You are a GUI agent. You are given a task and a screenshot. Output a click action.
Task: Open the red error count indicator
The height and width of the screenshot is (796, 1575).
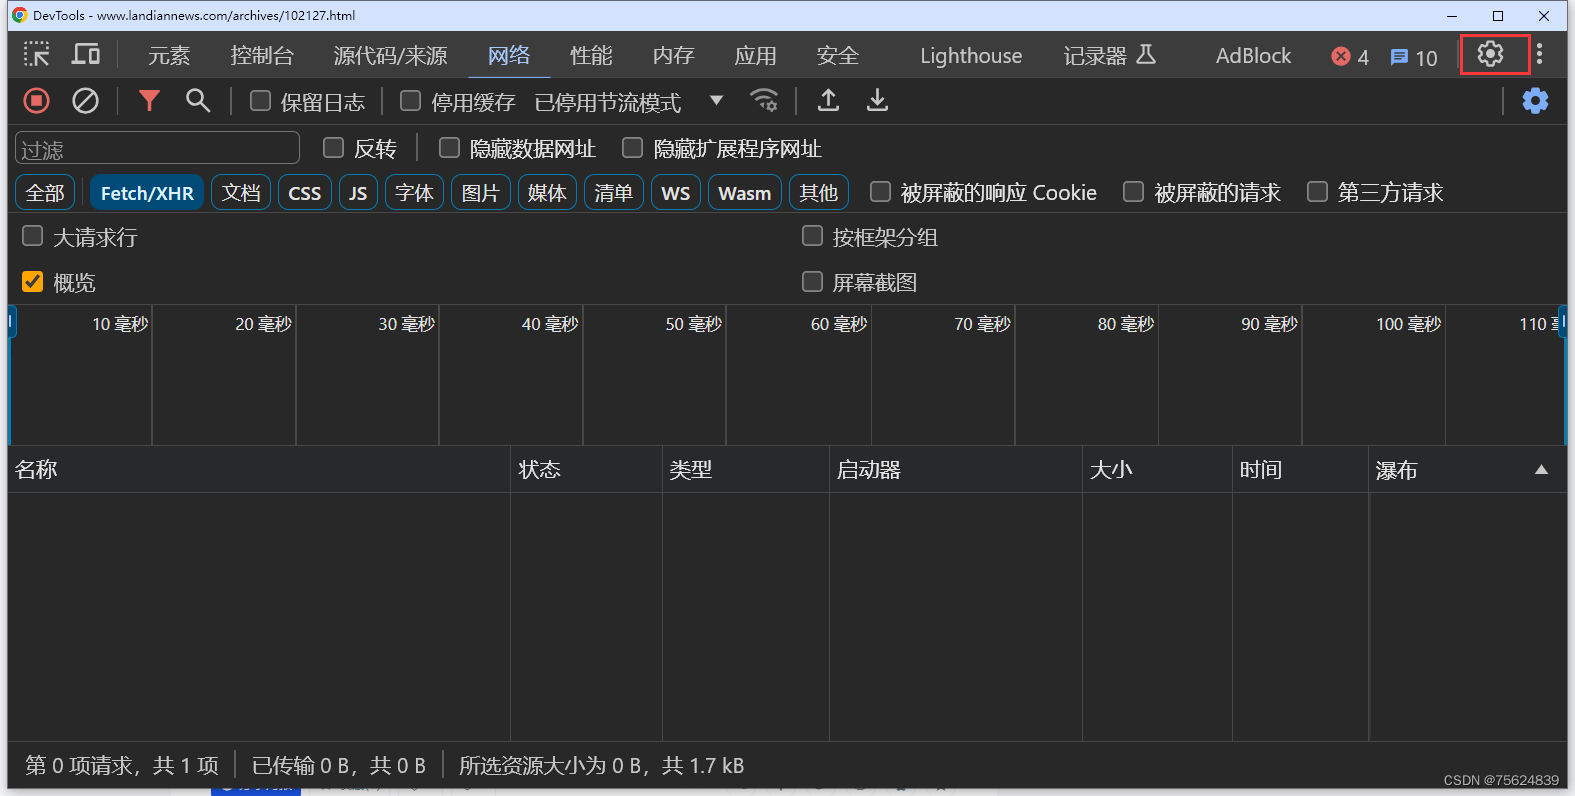coord(1350,57)
